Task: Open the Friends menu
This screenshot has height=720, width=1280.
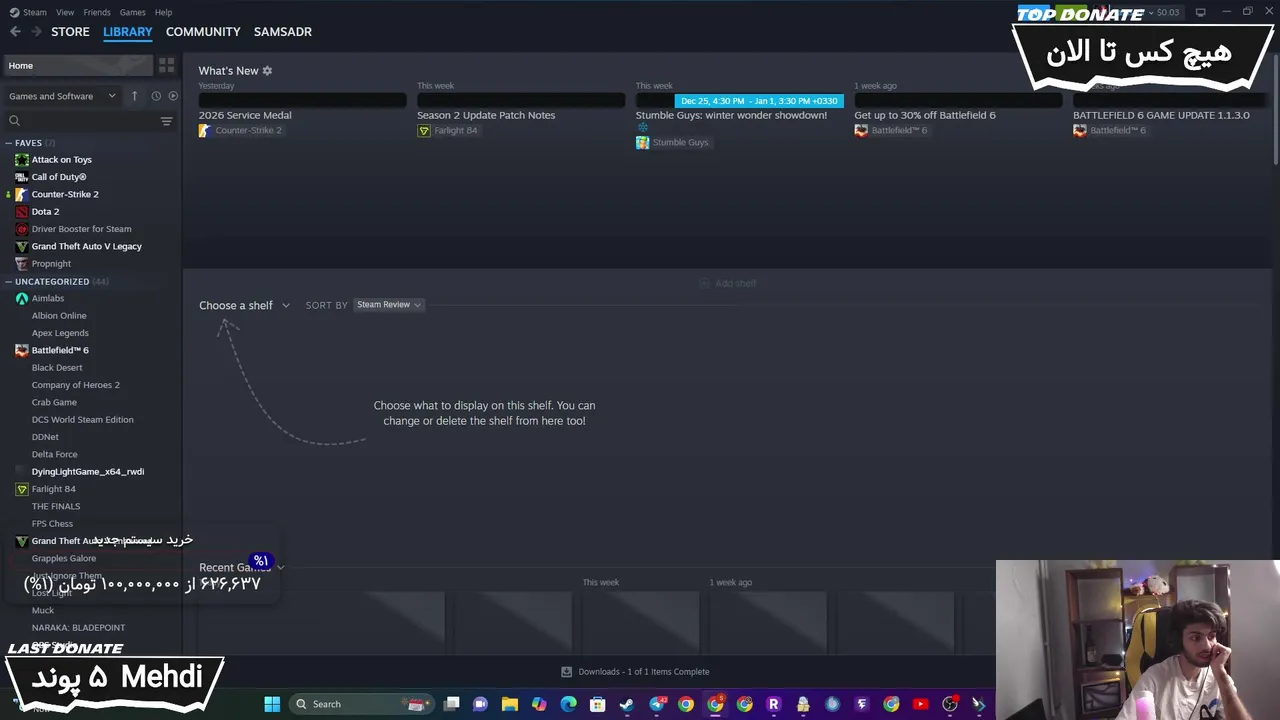Action: [x=97, y=12]
